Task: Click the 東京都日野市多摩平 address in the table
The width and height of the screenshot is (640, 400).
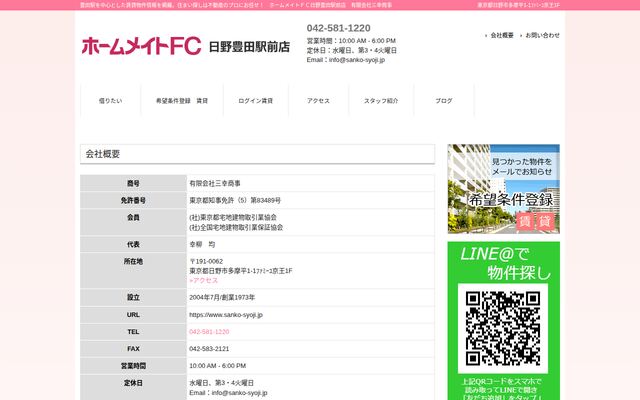Action: coord(241,271)
